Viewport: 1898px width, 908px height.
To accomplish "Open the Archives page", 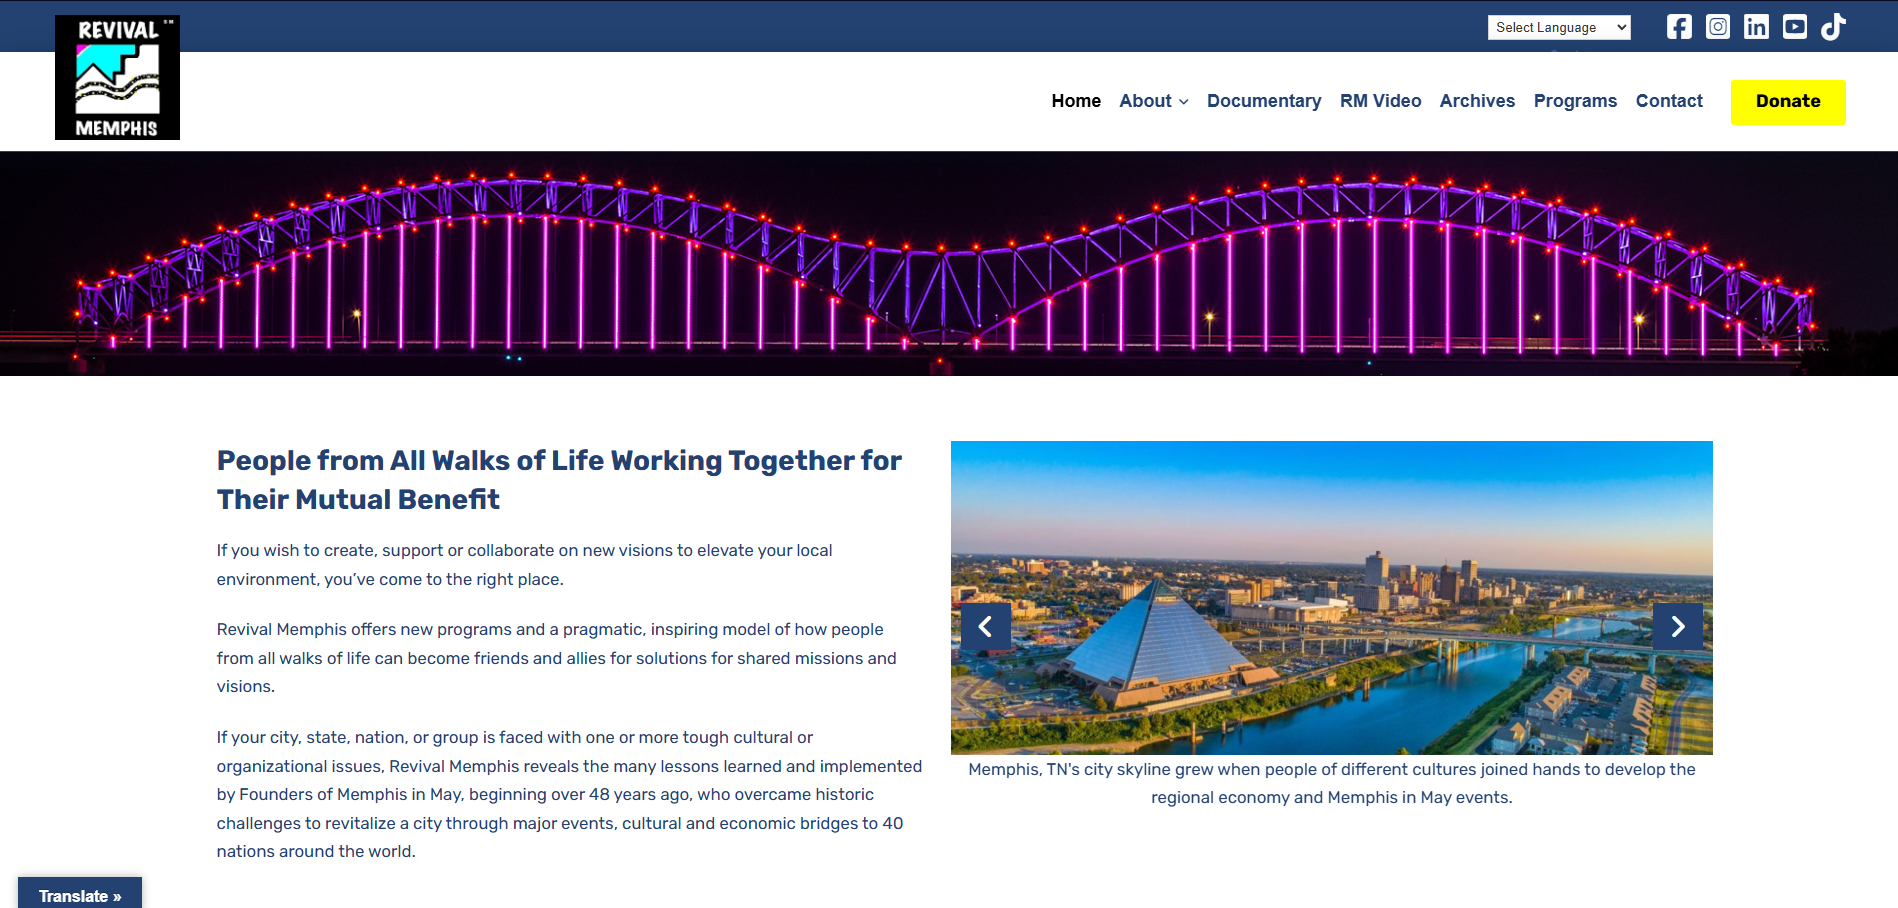I will (x=1476, y=101).
